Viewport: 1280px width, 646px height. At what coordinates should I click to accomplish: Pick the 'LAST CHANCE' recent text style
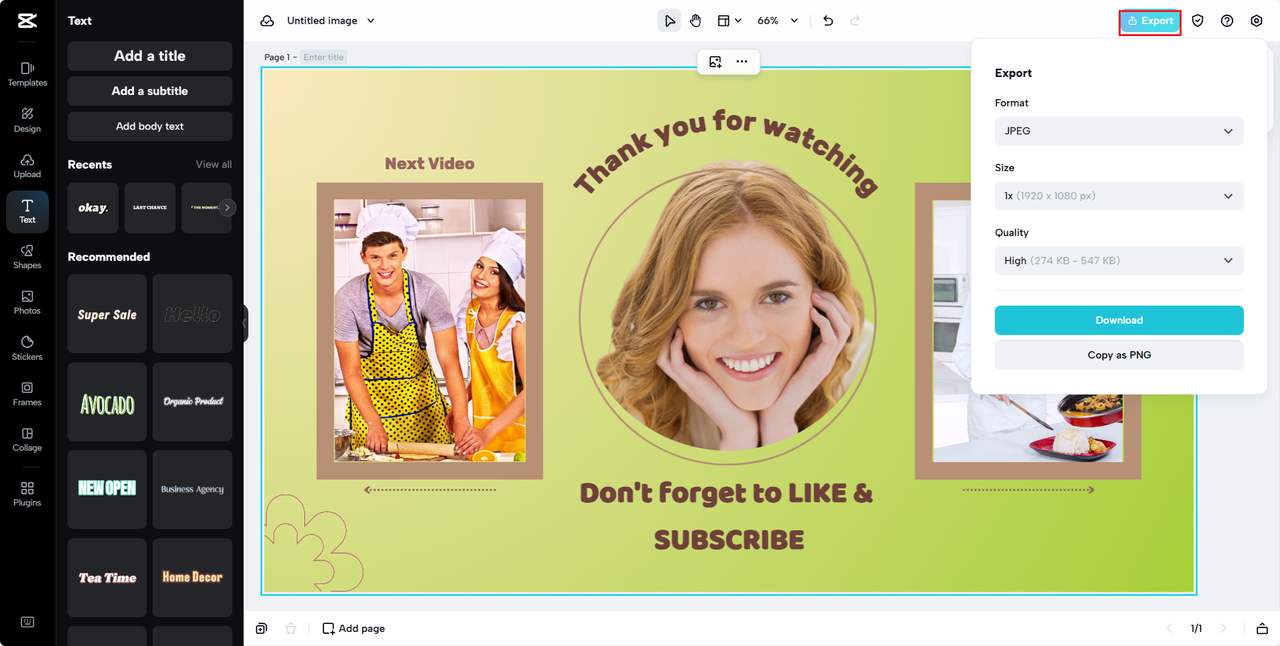pos(150,208)
